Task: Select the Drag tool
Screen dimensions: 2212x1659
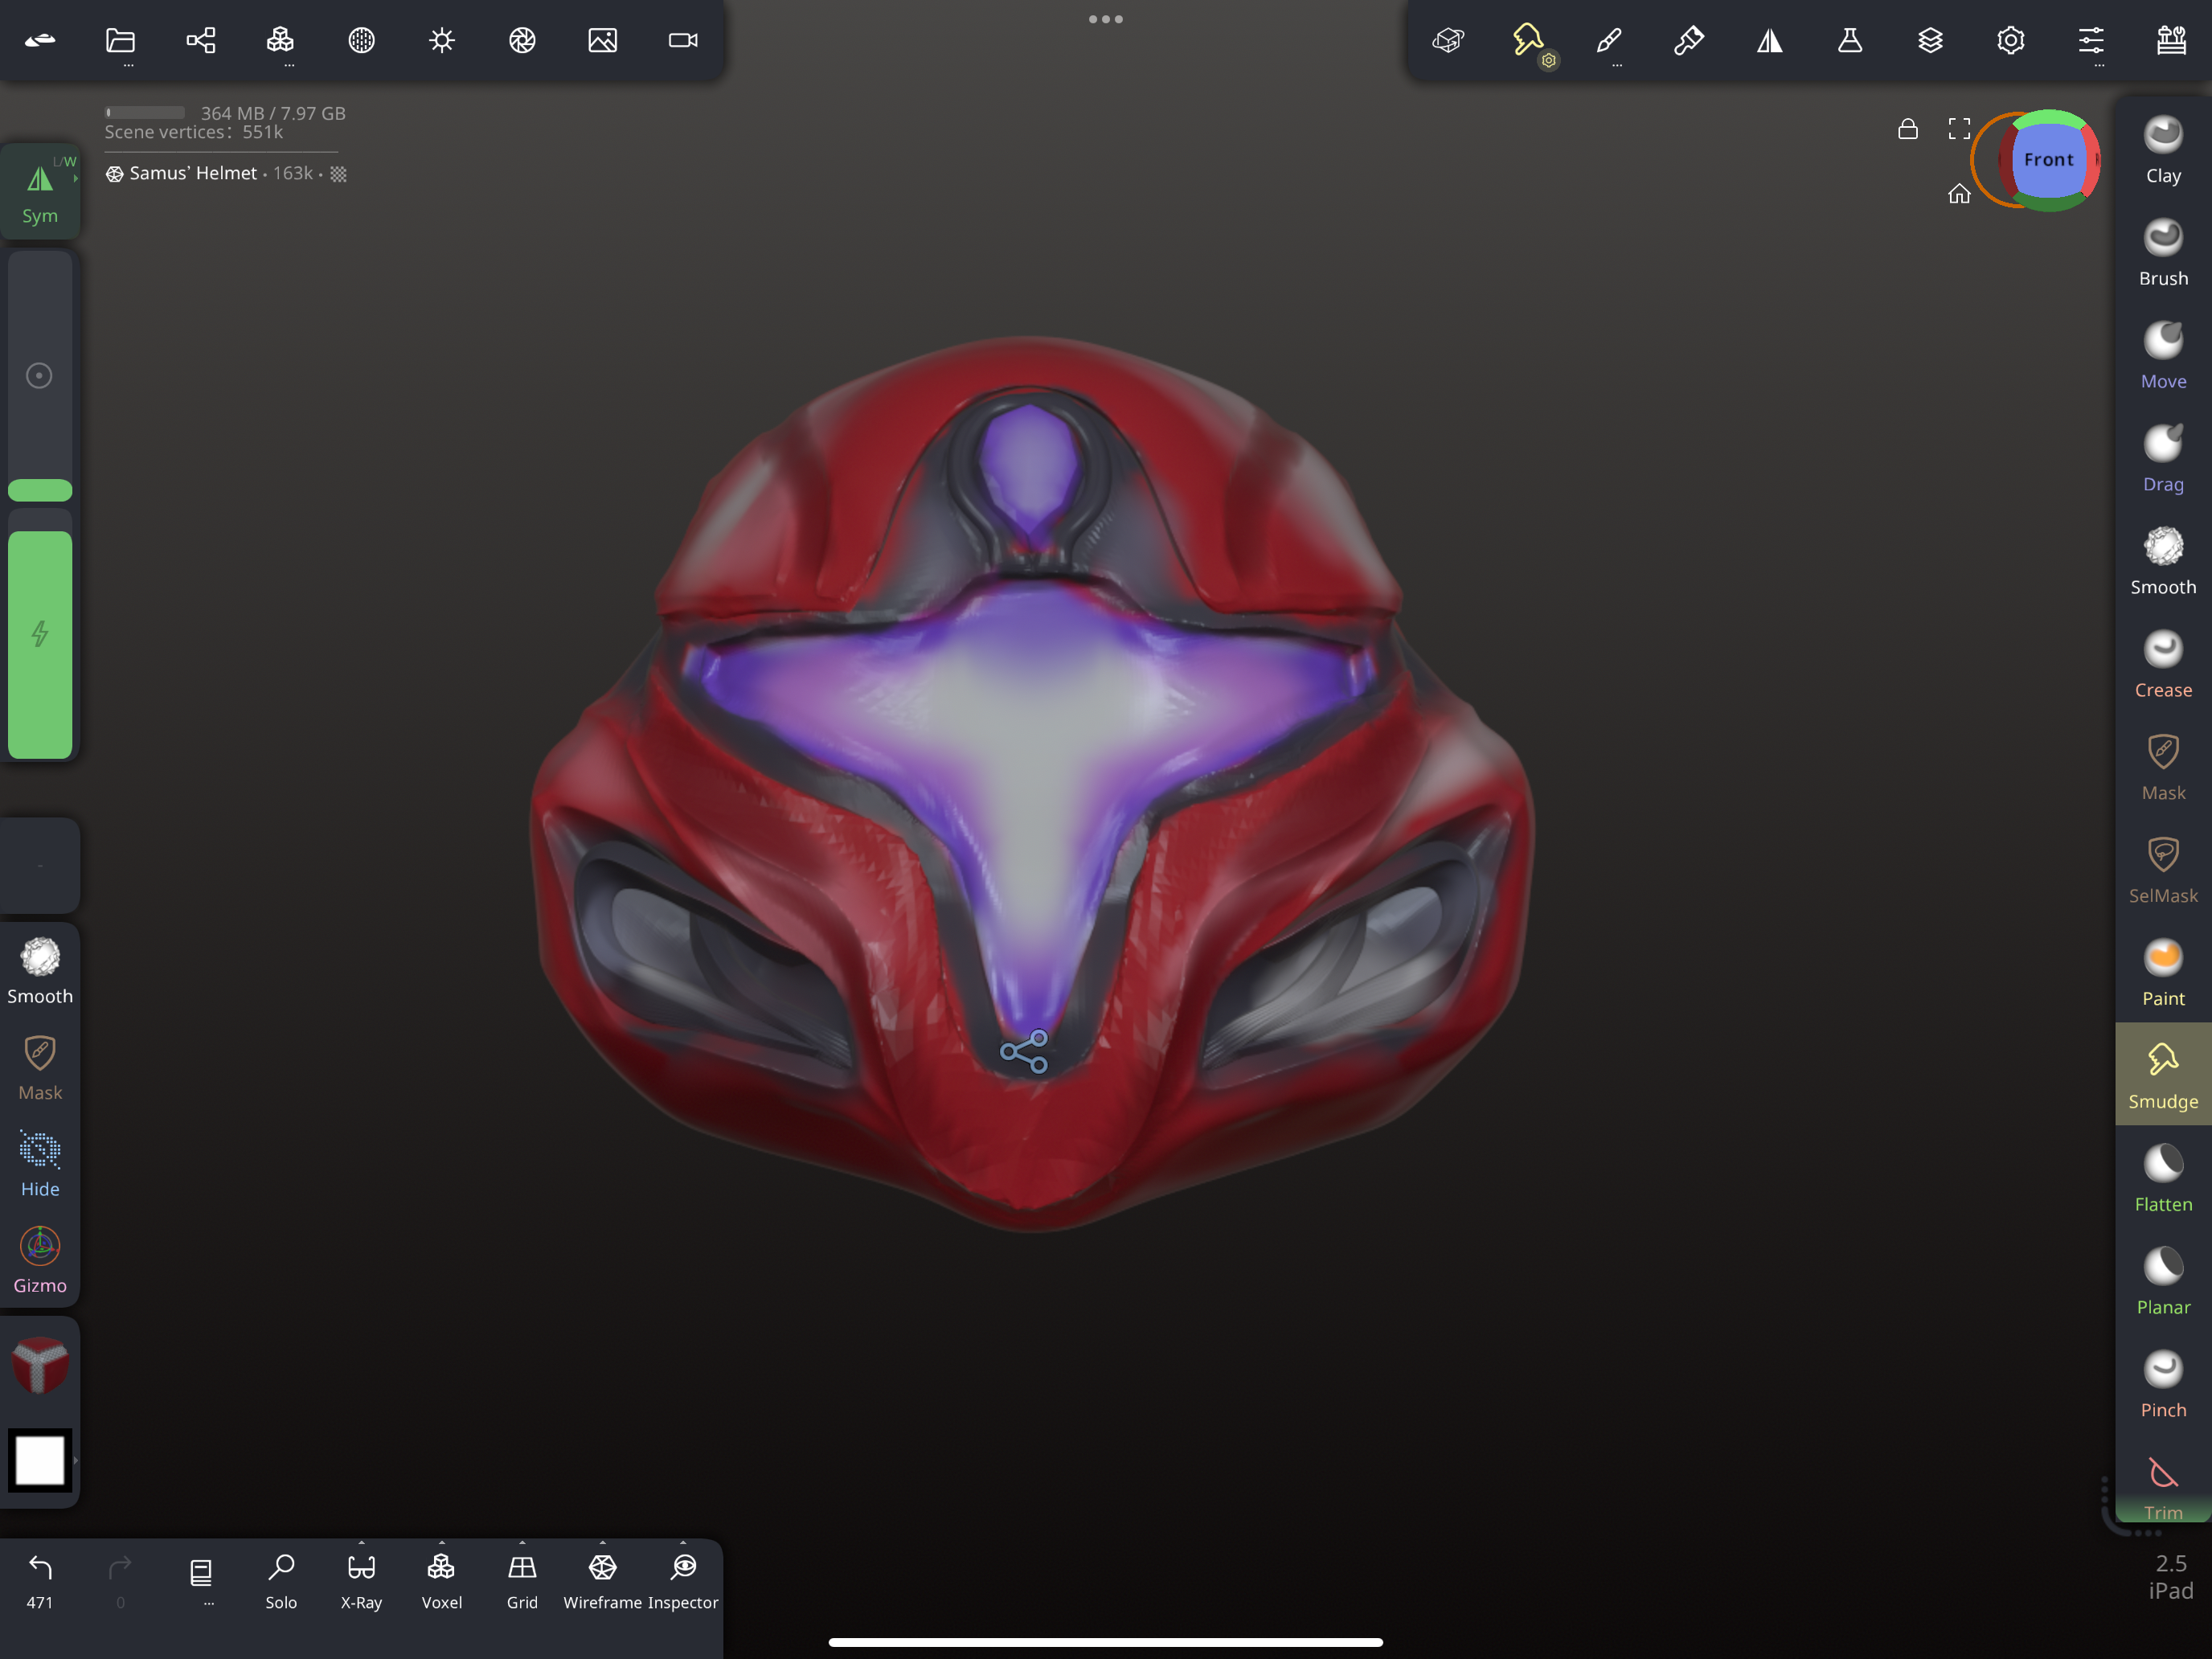Action: point(2163,459)
